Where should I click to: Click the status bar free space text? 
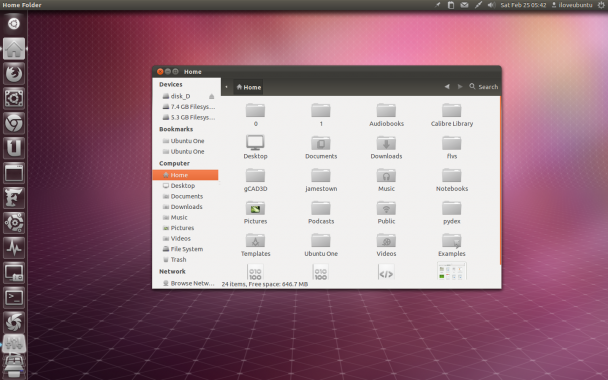(264, 284)
